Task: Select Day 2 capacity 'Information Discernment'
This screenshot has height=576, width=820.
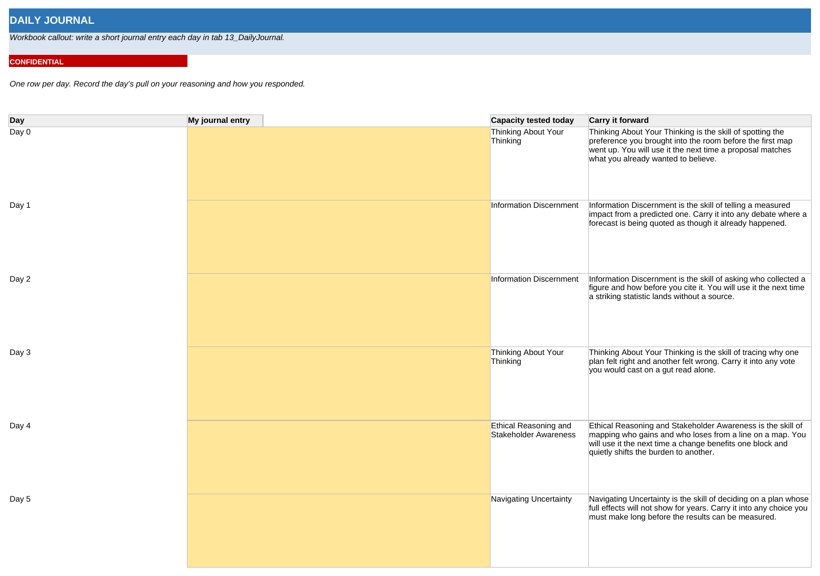Action: pos(539,310)
